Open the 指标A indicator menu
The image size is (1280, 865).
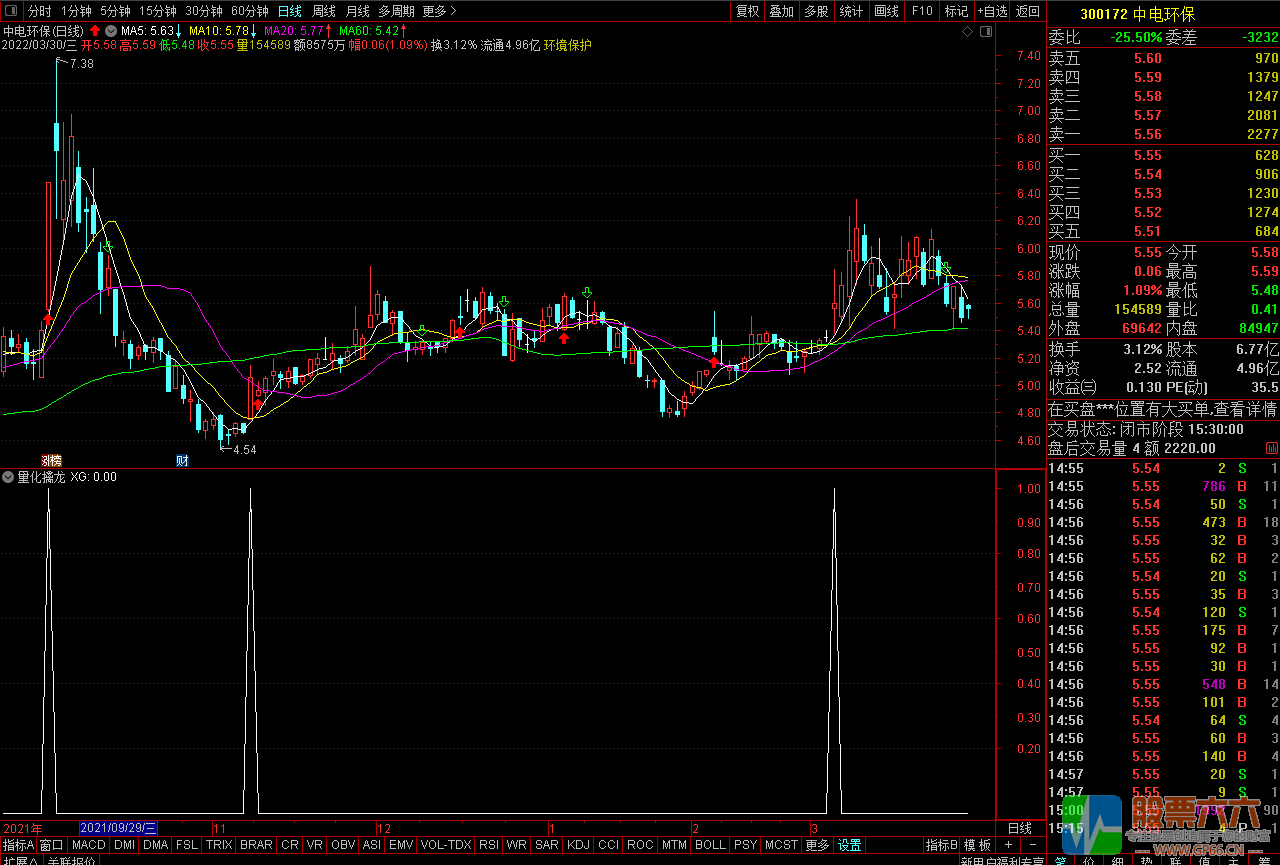(18, 845)
